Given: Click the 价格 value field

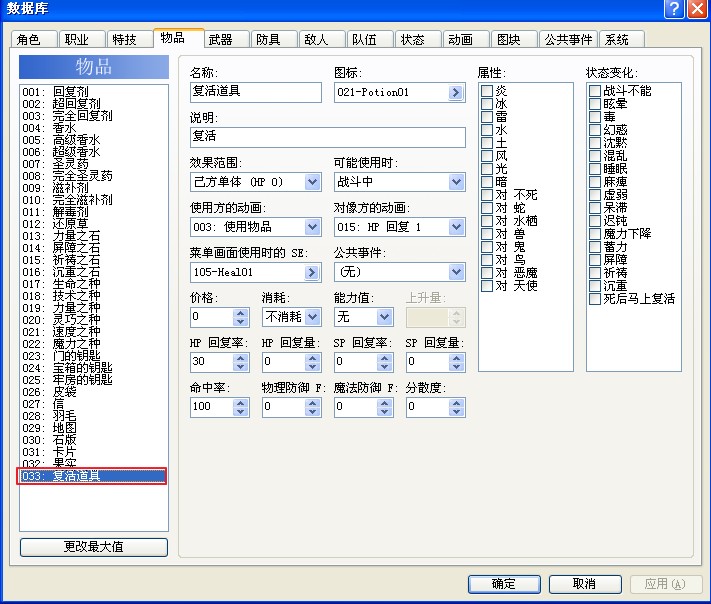Looking at the screenshot, I should point(212,317).
